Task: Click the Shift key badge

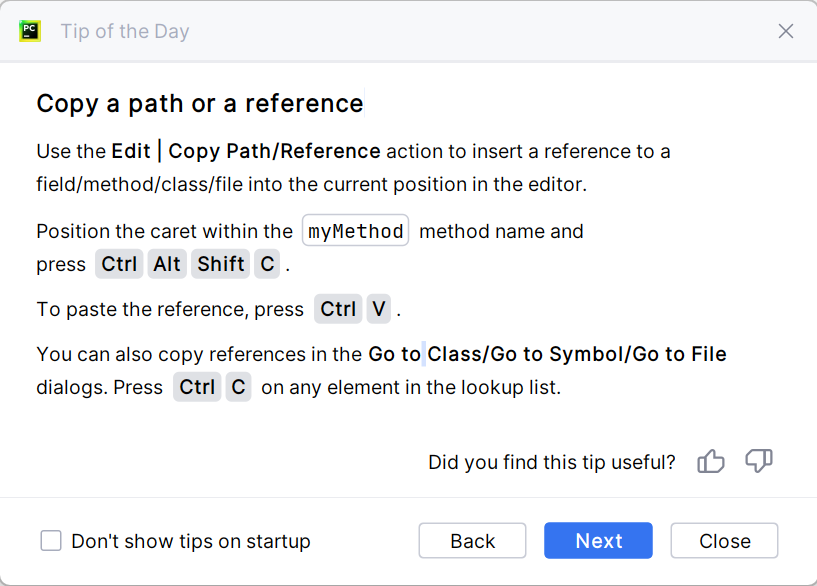Action: coord(220,264)
